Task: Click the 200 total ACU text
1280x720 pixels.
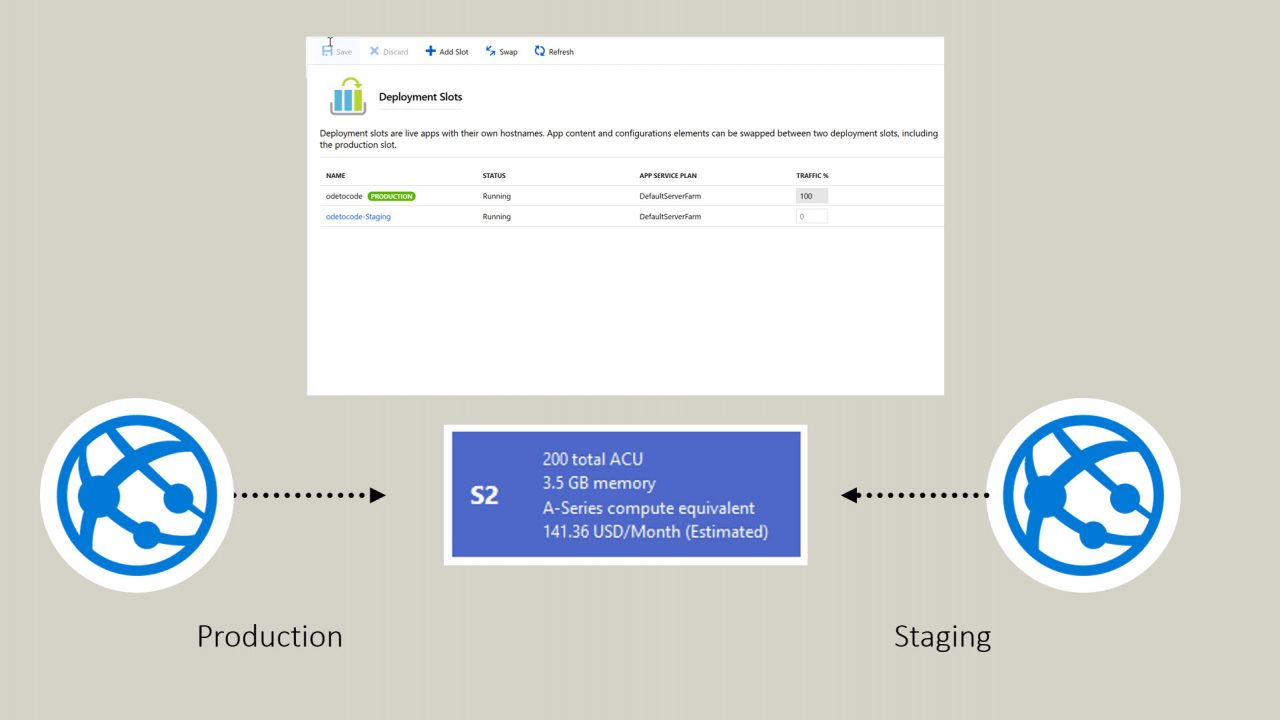Action: click(592, 459)
